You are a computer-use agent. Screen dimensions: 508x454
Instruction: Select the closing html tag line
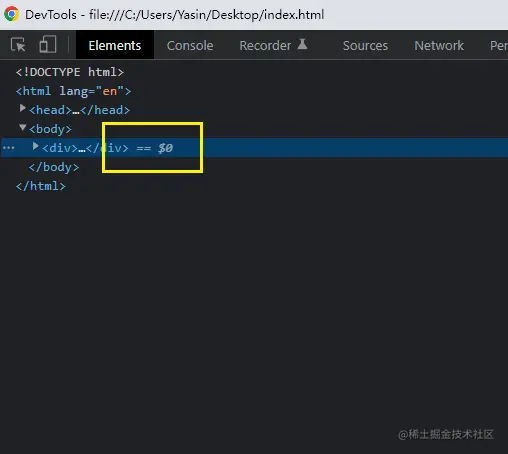41,186
